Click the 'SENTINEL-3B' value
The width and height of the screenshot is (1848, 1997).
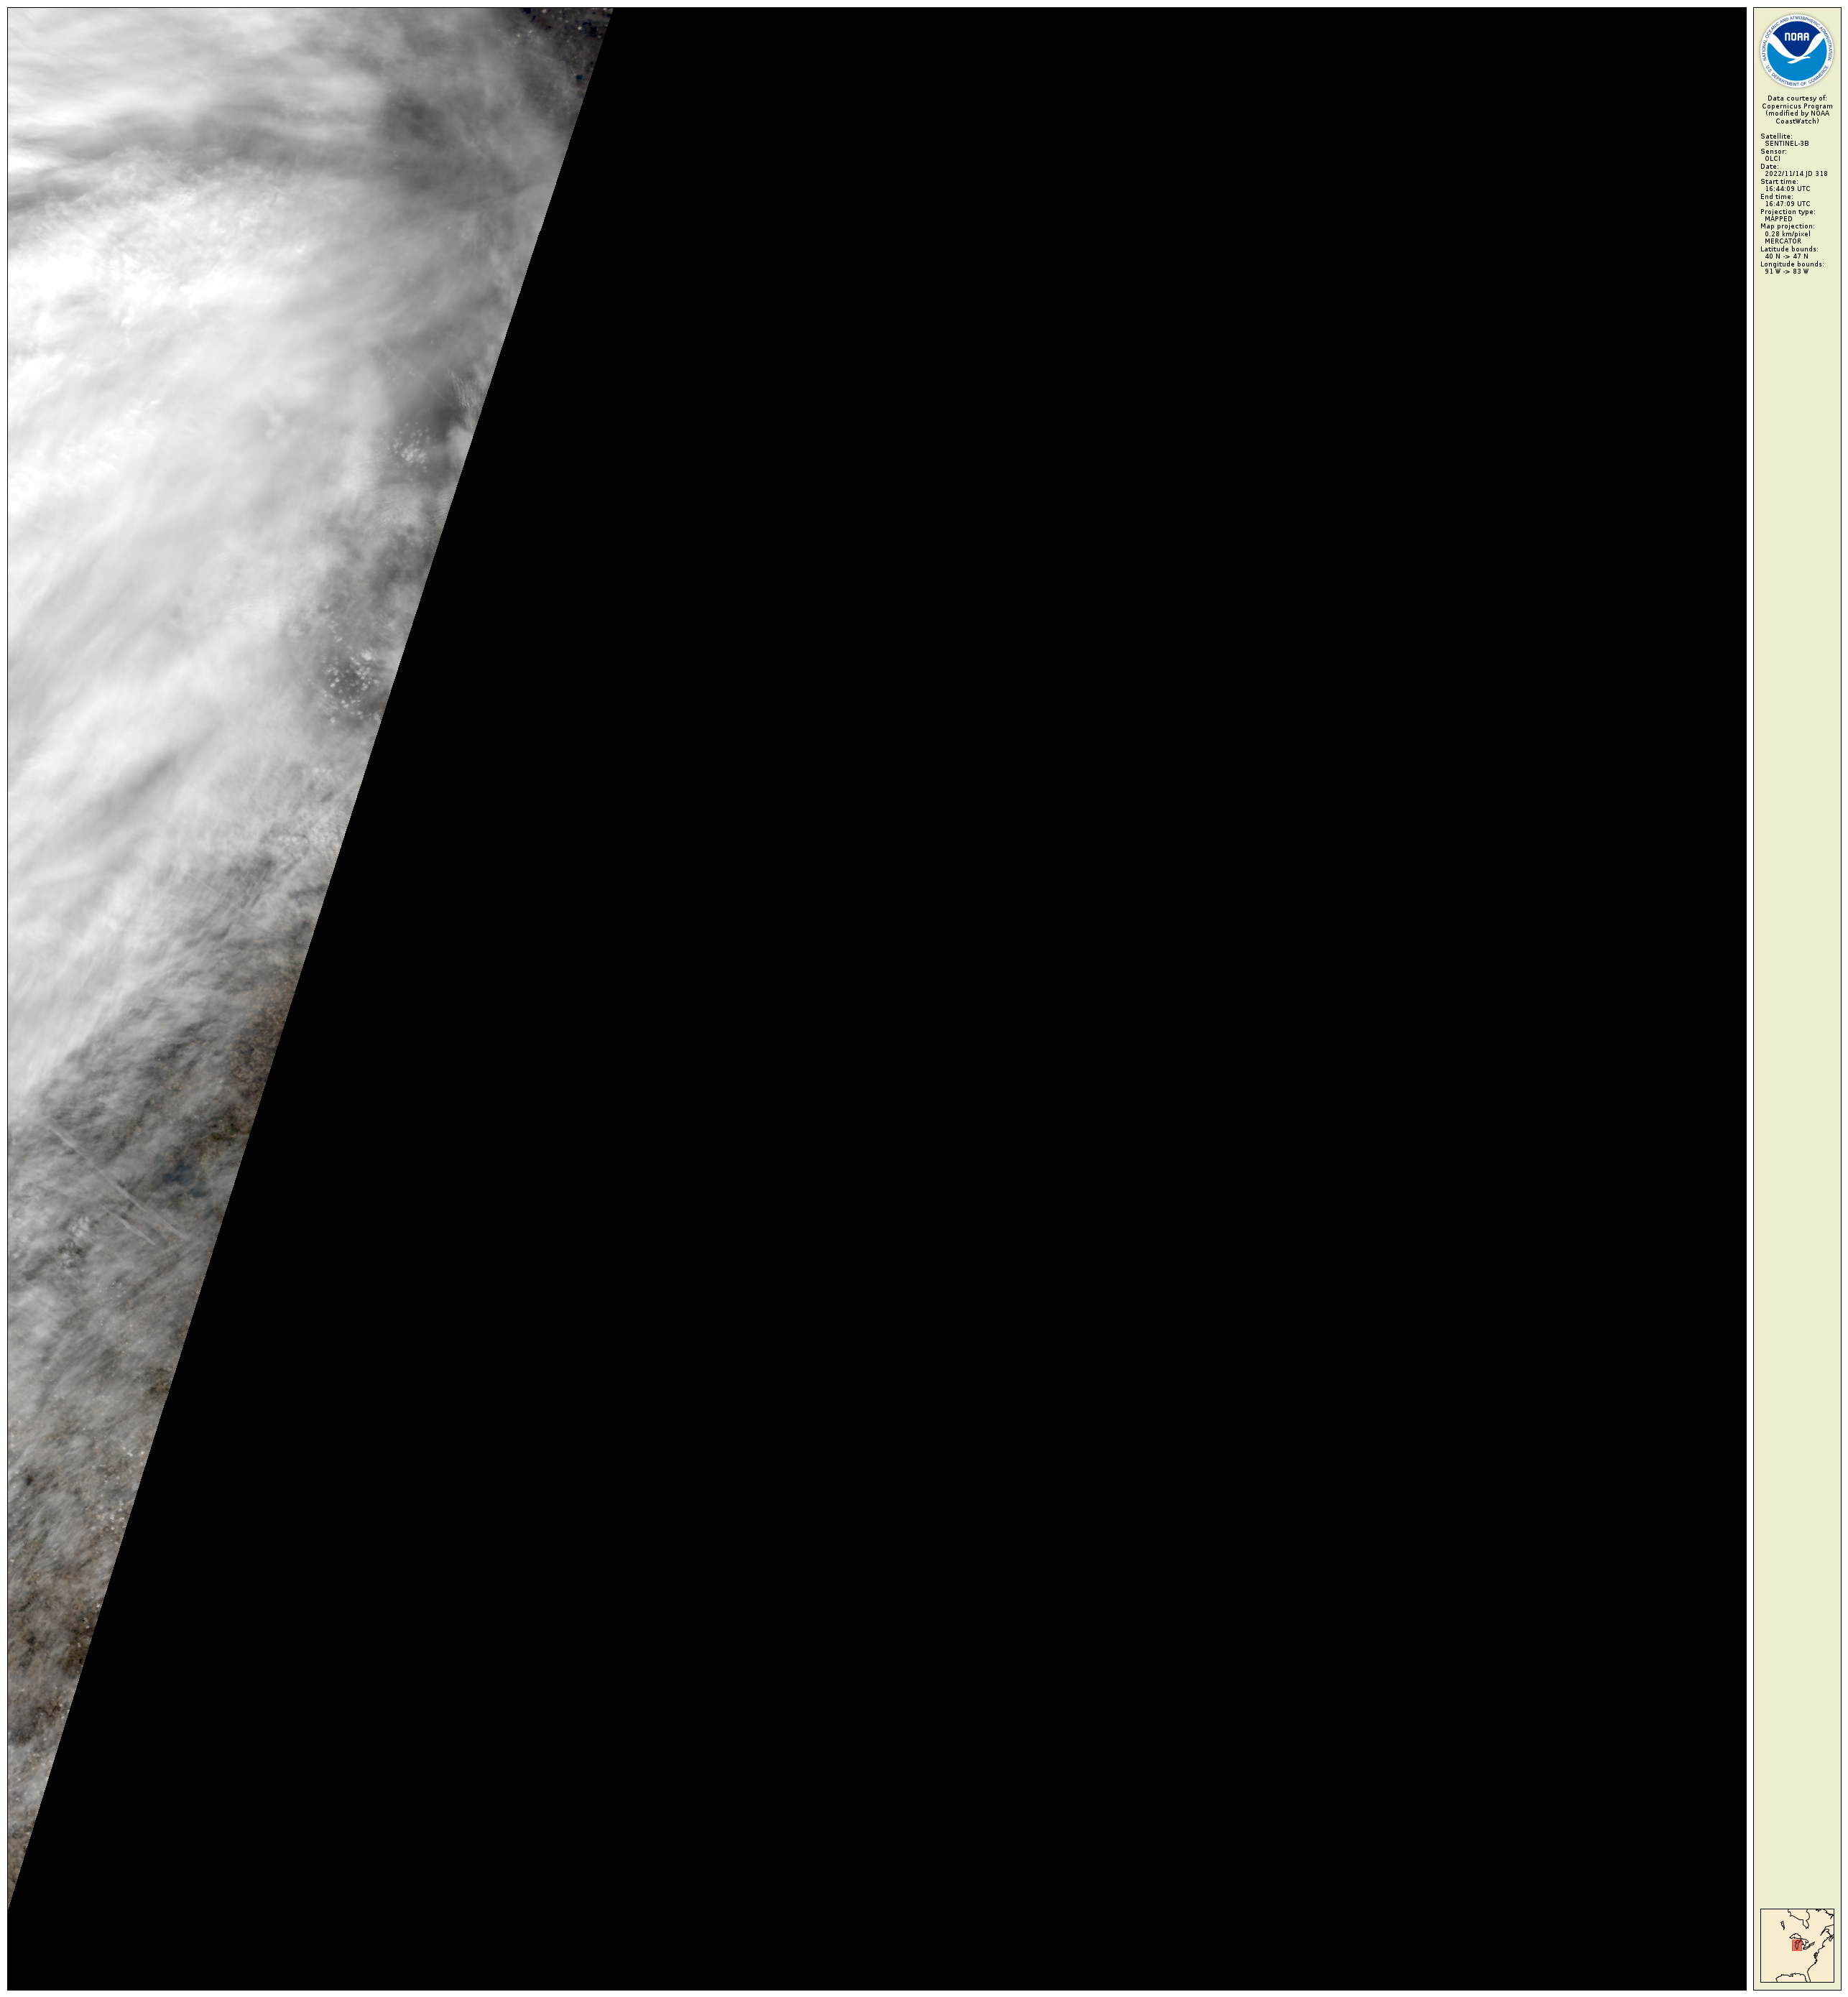tap(1787, 143)
